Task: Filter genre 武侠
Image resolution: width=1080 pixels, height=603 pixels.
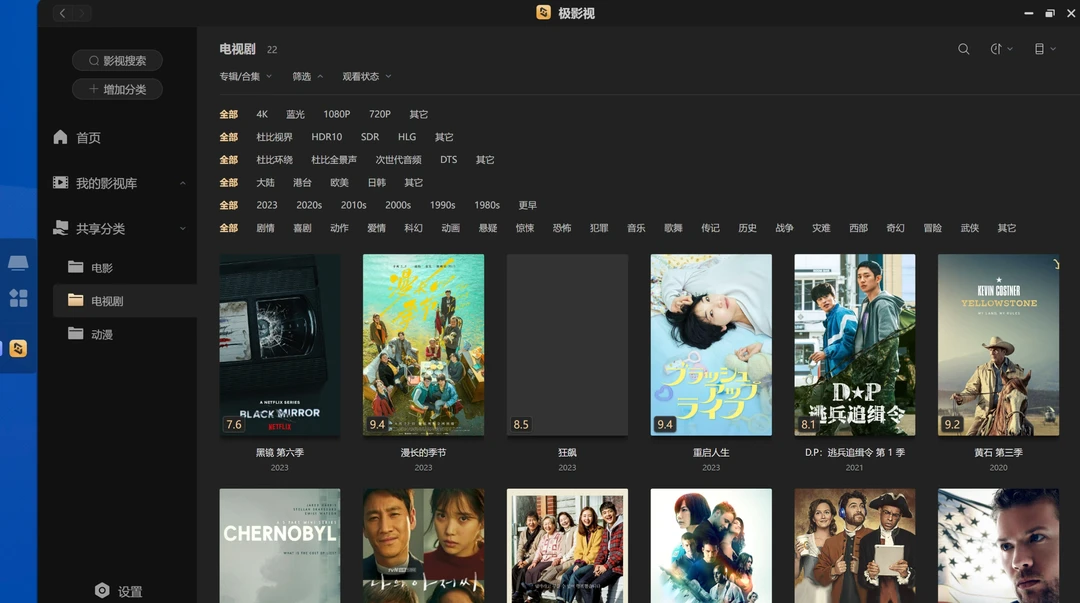Action: point(970,228)
